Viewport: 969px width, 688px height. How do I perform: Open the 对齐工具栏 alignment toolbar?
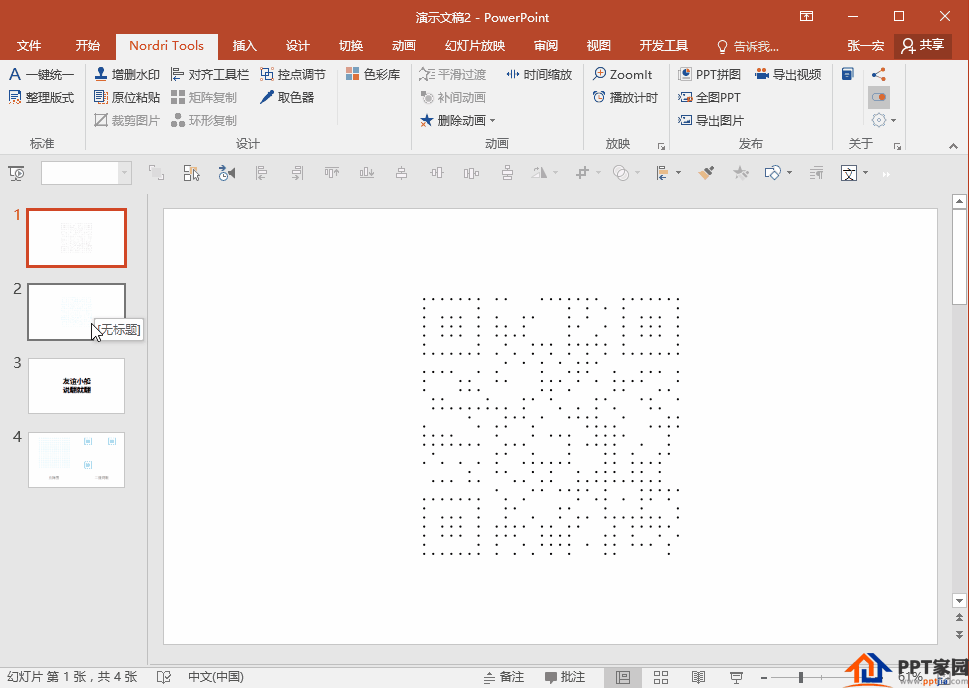[210, 74]
